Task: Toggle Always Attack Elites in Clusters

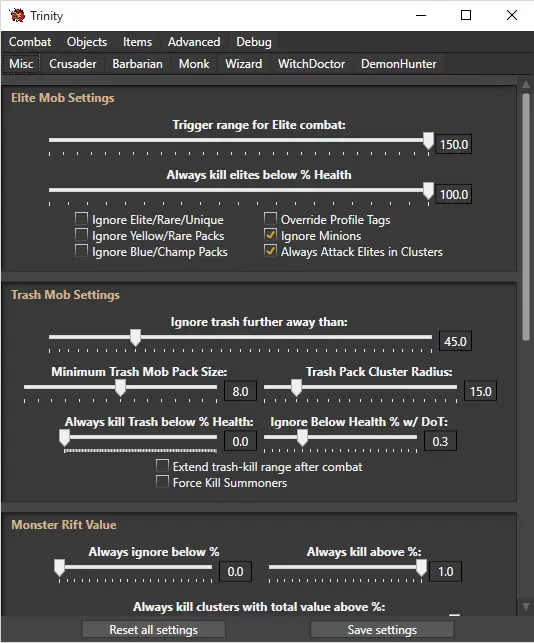Action: pos(270,251)
